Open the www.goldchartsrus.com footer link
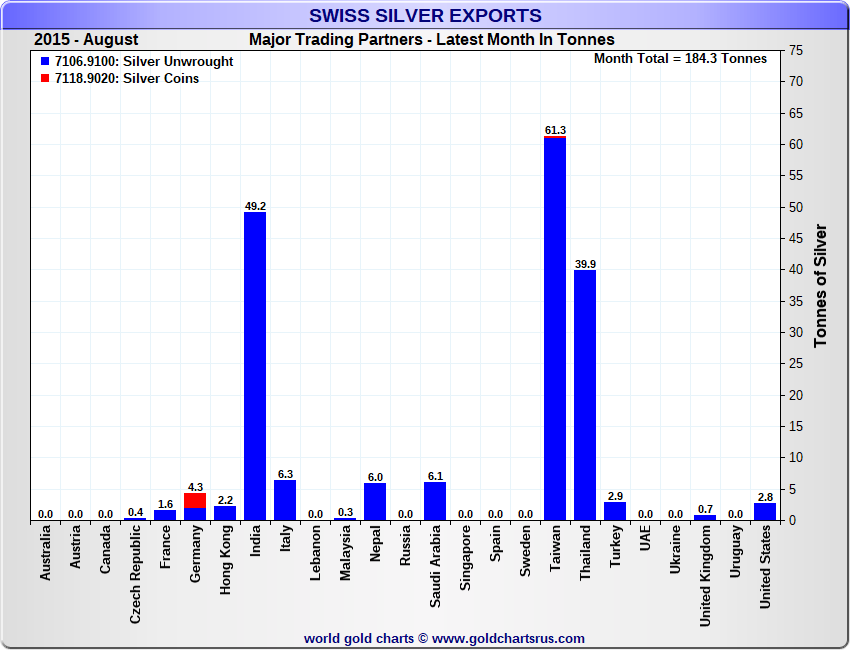This screenshot has height=650, width=850. (x=508, y=638)
